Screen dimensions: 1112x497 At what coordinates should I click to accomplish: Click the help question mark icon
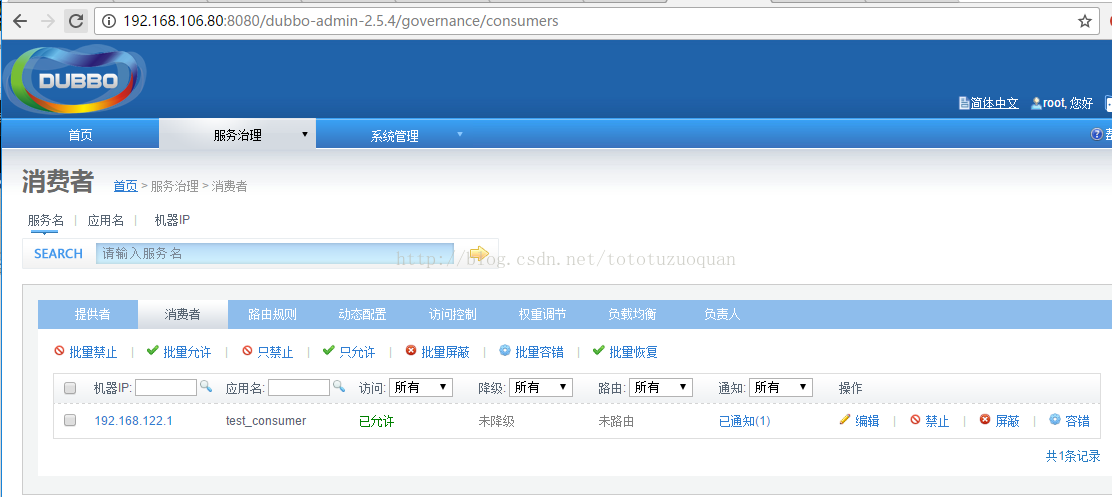[1096, 134]
